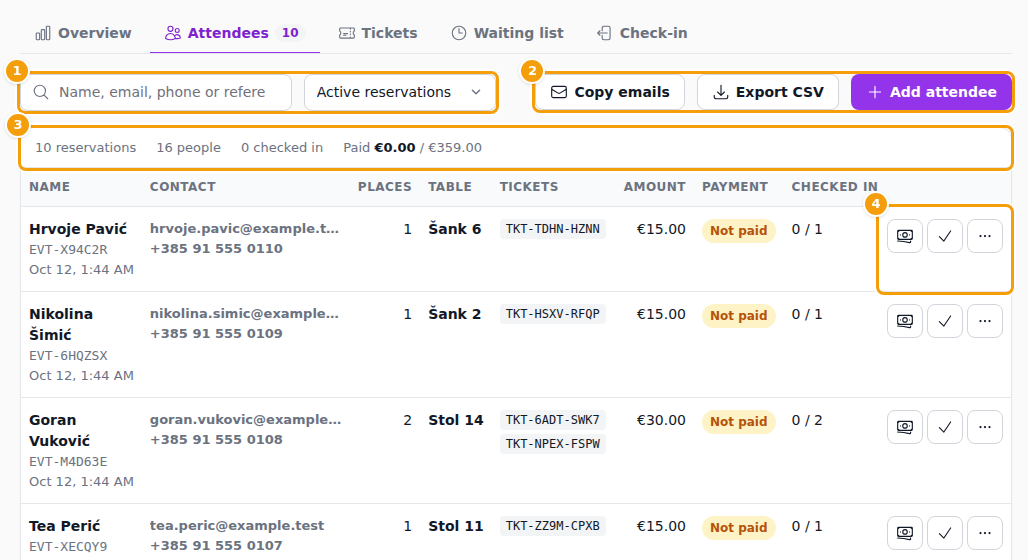The width and height of the screenshot is (1028, 560).
Task: Focus the name, email, phone search field
Action: click(x=156, y=92)
